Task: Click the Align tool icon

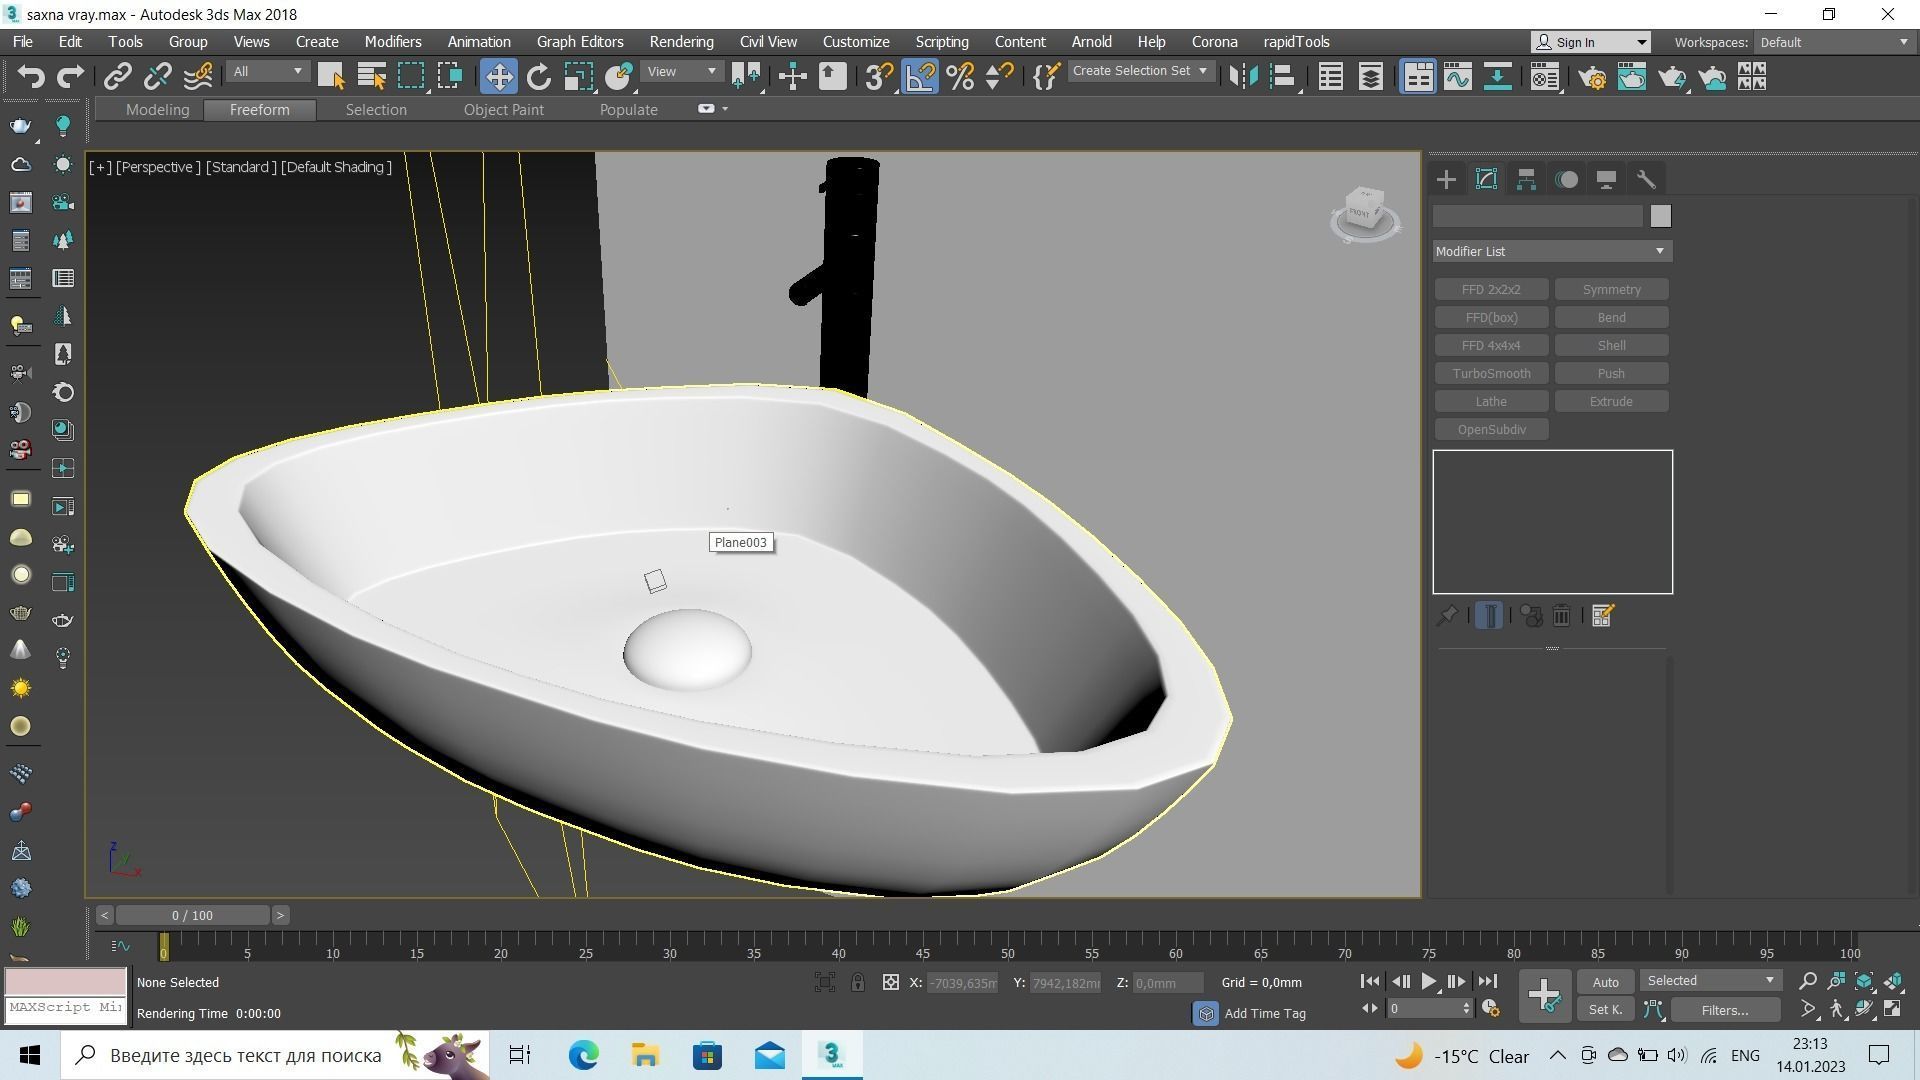Action: pyautogui.click(x=1283, y=76)
